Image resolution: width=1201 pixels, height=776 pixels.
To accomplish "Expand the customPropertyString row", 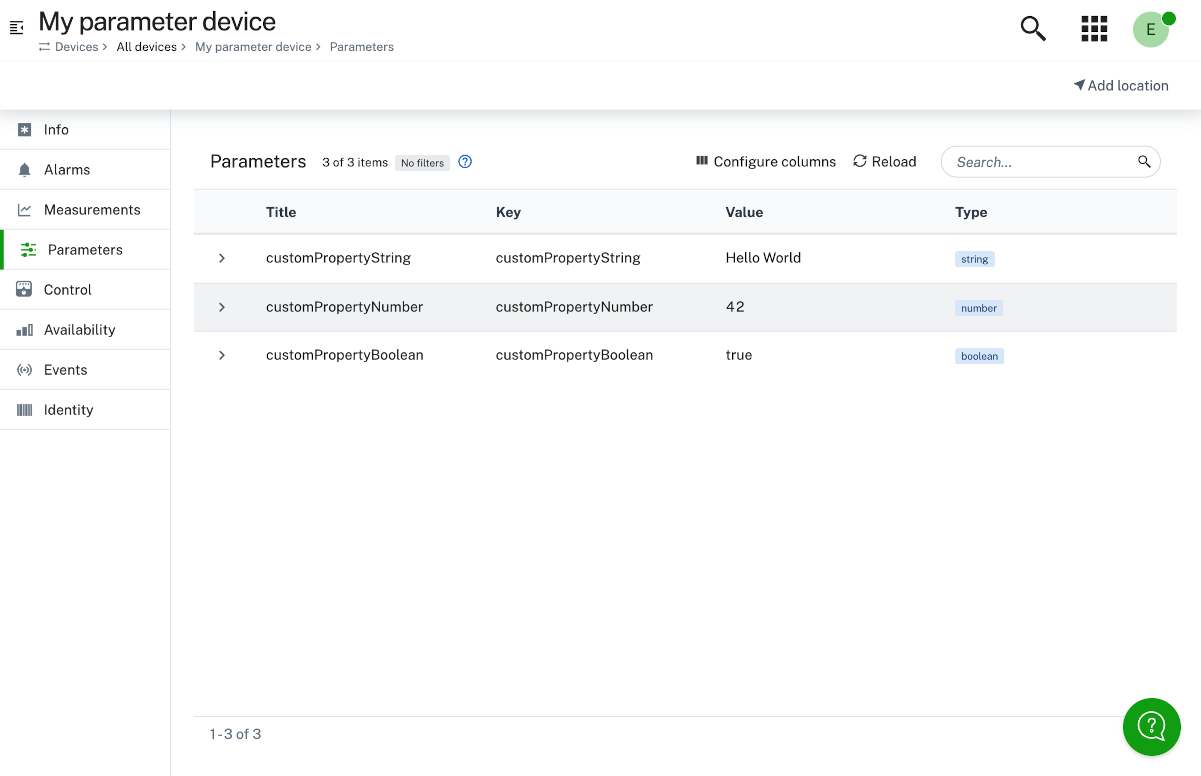I will pos(222,258).
